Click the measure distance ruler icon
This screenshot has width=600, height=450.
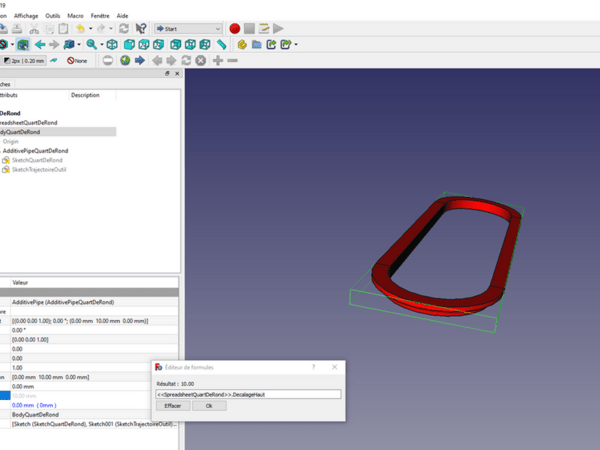click(x=221, y=45)
